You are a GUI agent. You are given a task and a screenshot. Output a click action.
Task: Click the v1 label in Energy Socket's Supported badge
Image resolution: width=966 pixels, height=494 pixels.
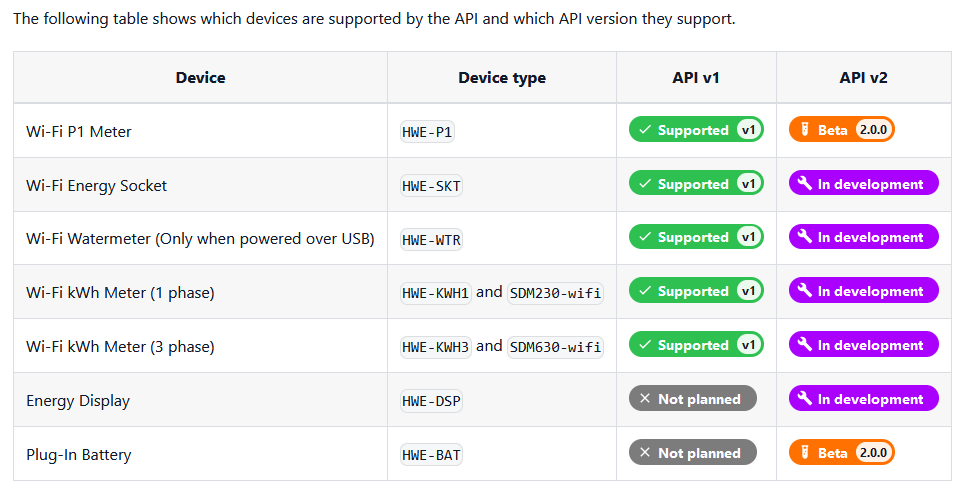pyautogui.click(x=749, y=183)
